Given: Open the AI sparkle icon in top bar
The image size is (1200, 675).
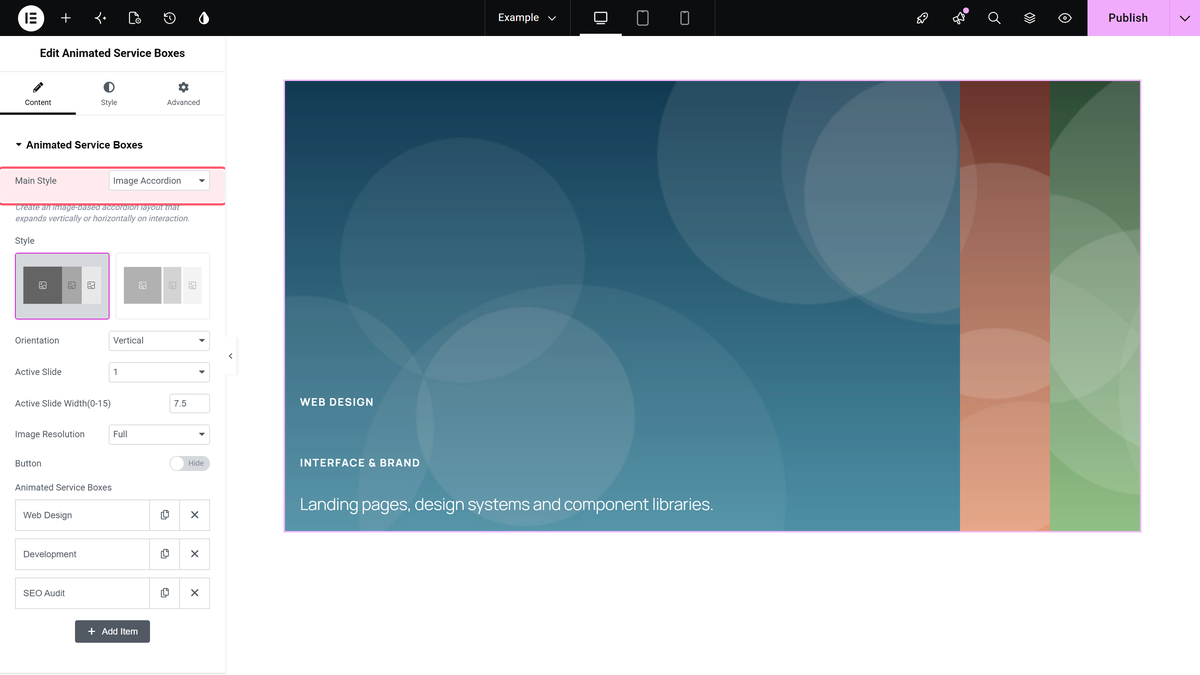Looking at the screenshot, I should coord(100,18).
